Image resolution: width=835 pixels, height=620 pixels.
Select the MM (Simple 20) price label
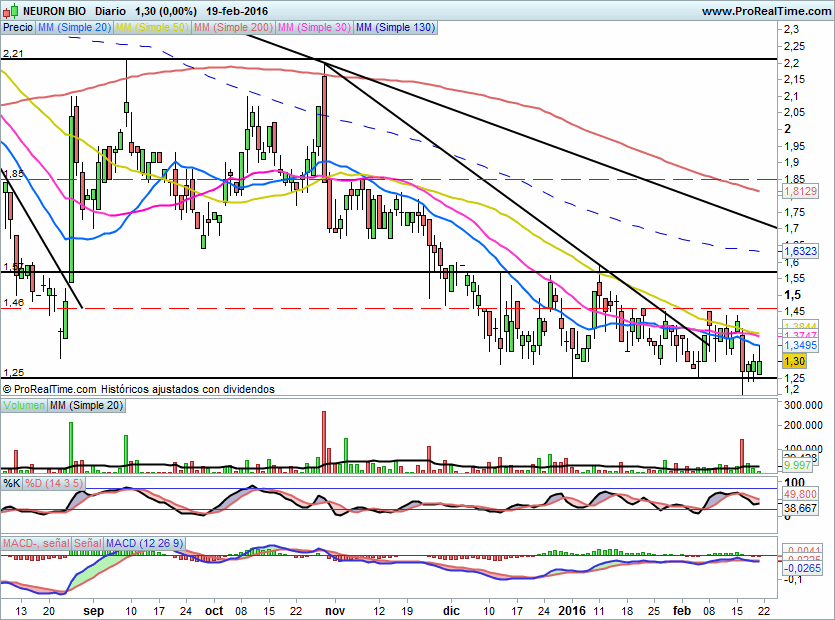click(75, 27)
